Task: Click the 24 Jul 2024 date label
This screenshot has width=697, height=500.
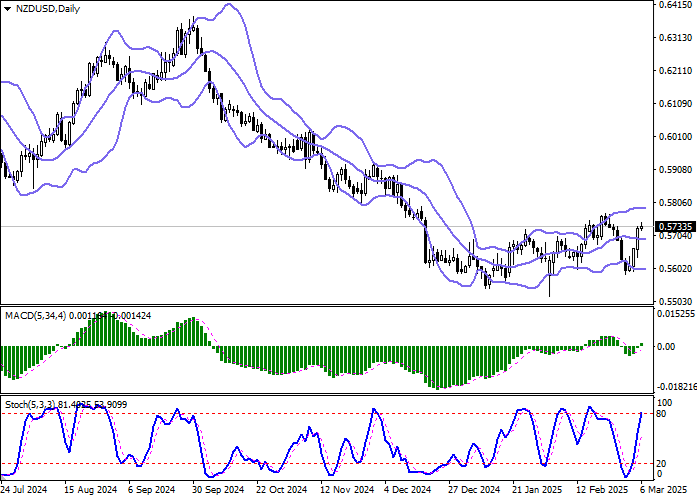Action: click(22, 491)
